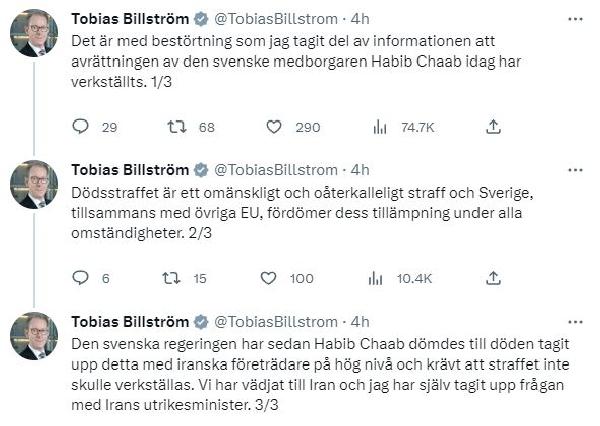Share the second tweet (2/3)
600x426 pixels.
point(492,278)
